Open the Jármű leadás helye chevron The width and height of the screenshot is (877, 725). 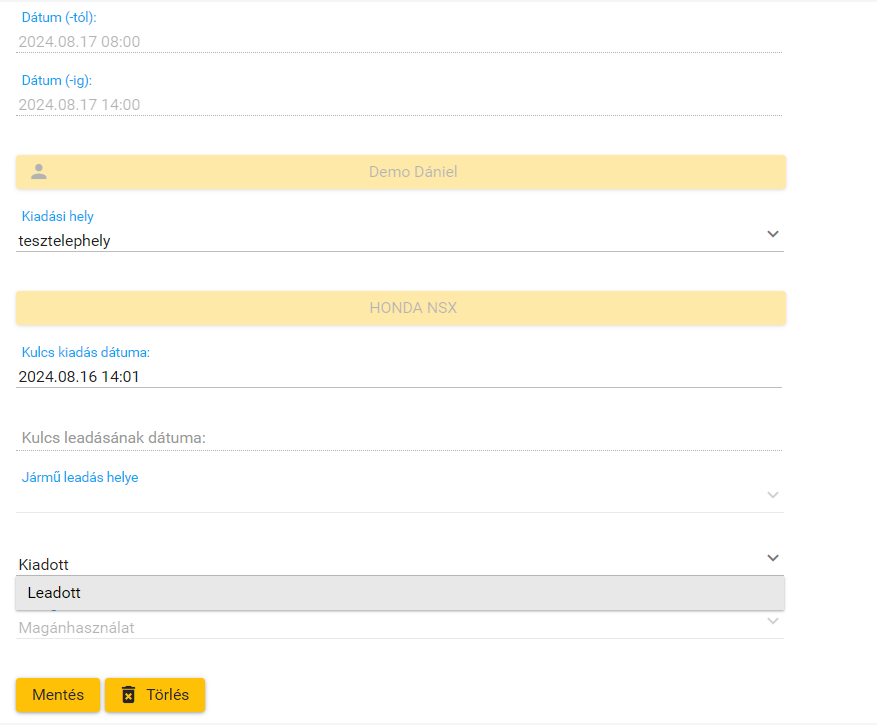click(x=772, y=495)
